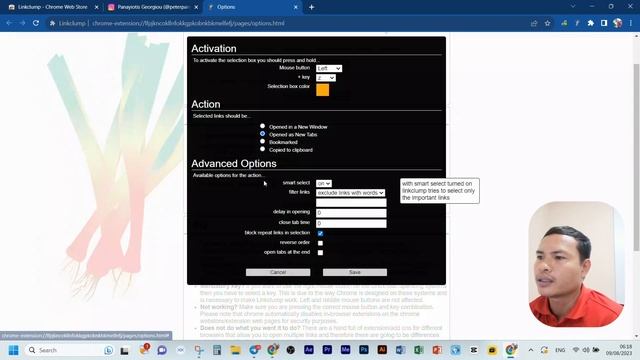Bookmark this page with star icon

pyautogui.click(x=547, y=23)
